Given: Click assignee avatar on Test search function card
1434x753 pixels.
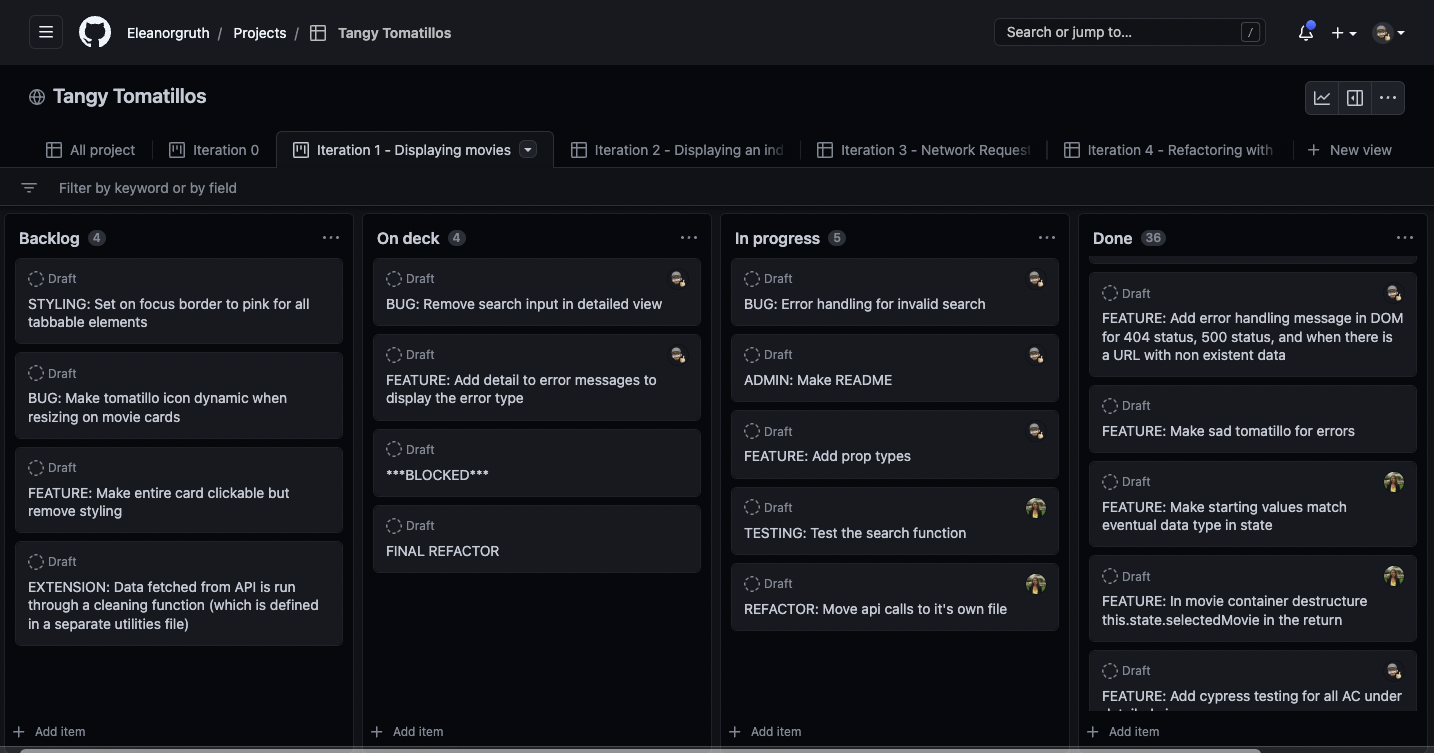Looking at the screenshot, I should (x=1036, y=508).
